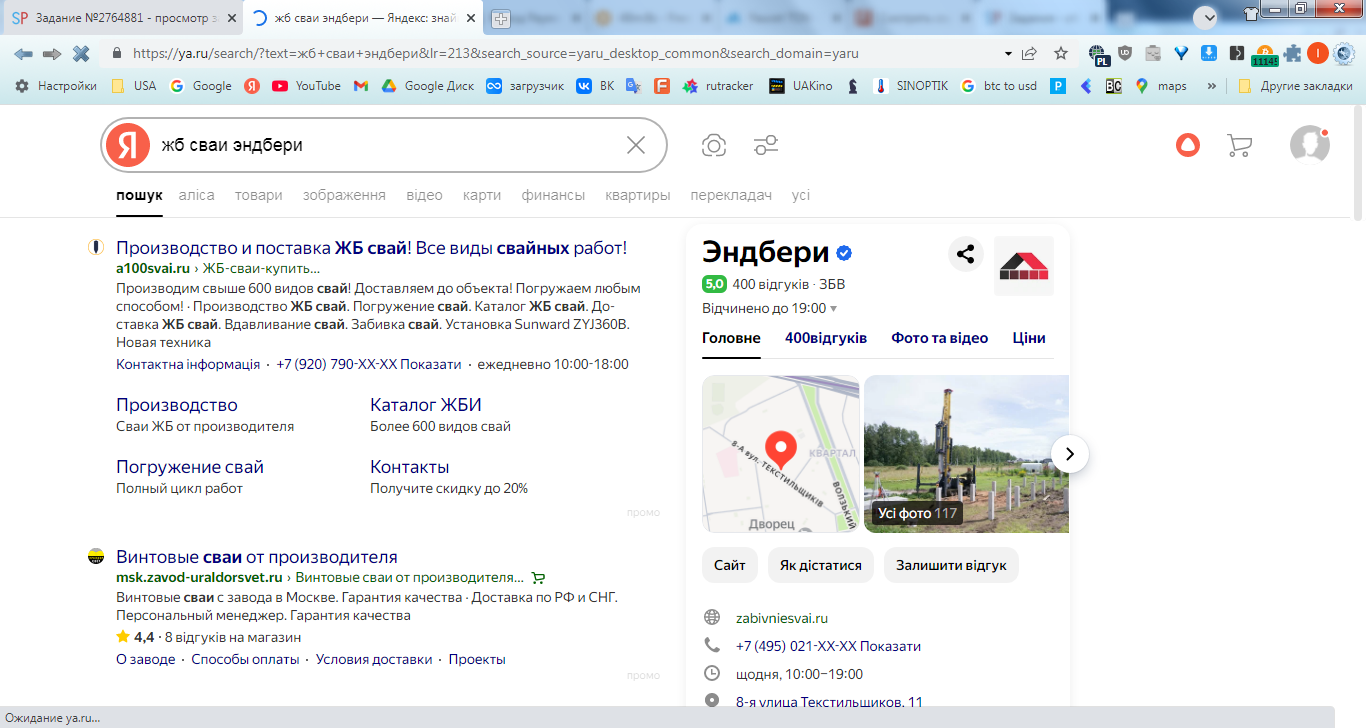
Task: Switch to 'Фото та відео' tab
Action: pyautogui.click(x=940, y=338)
